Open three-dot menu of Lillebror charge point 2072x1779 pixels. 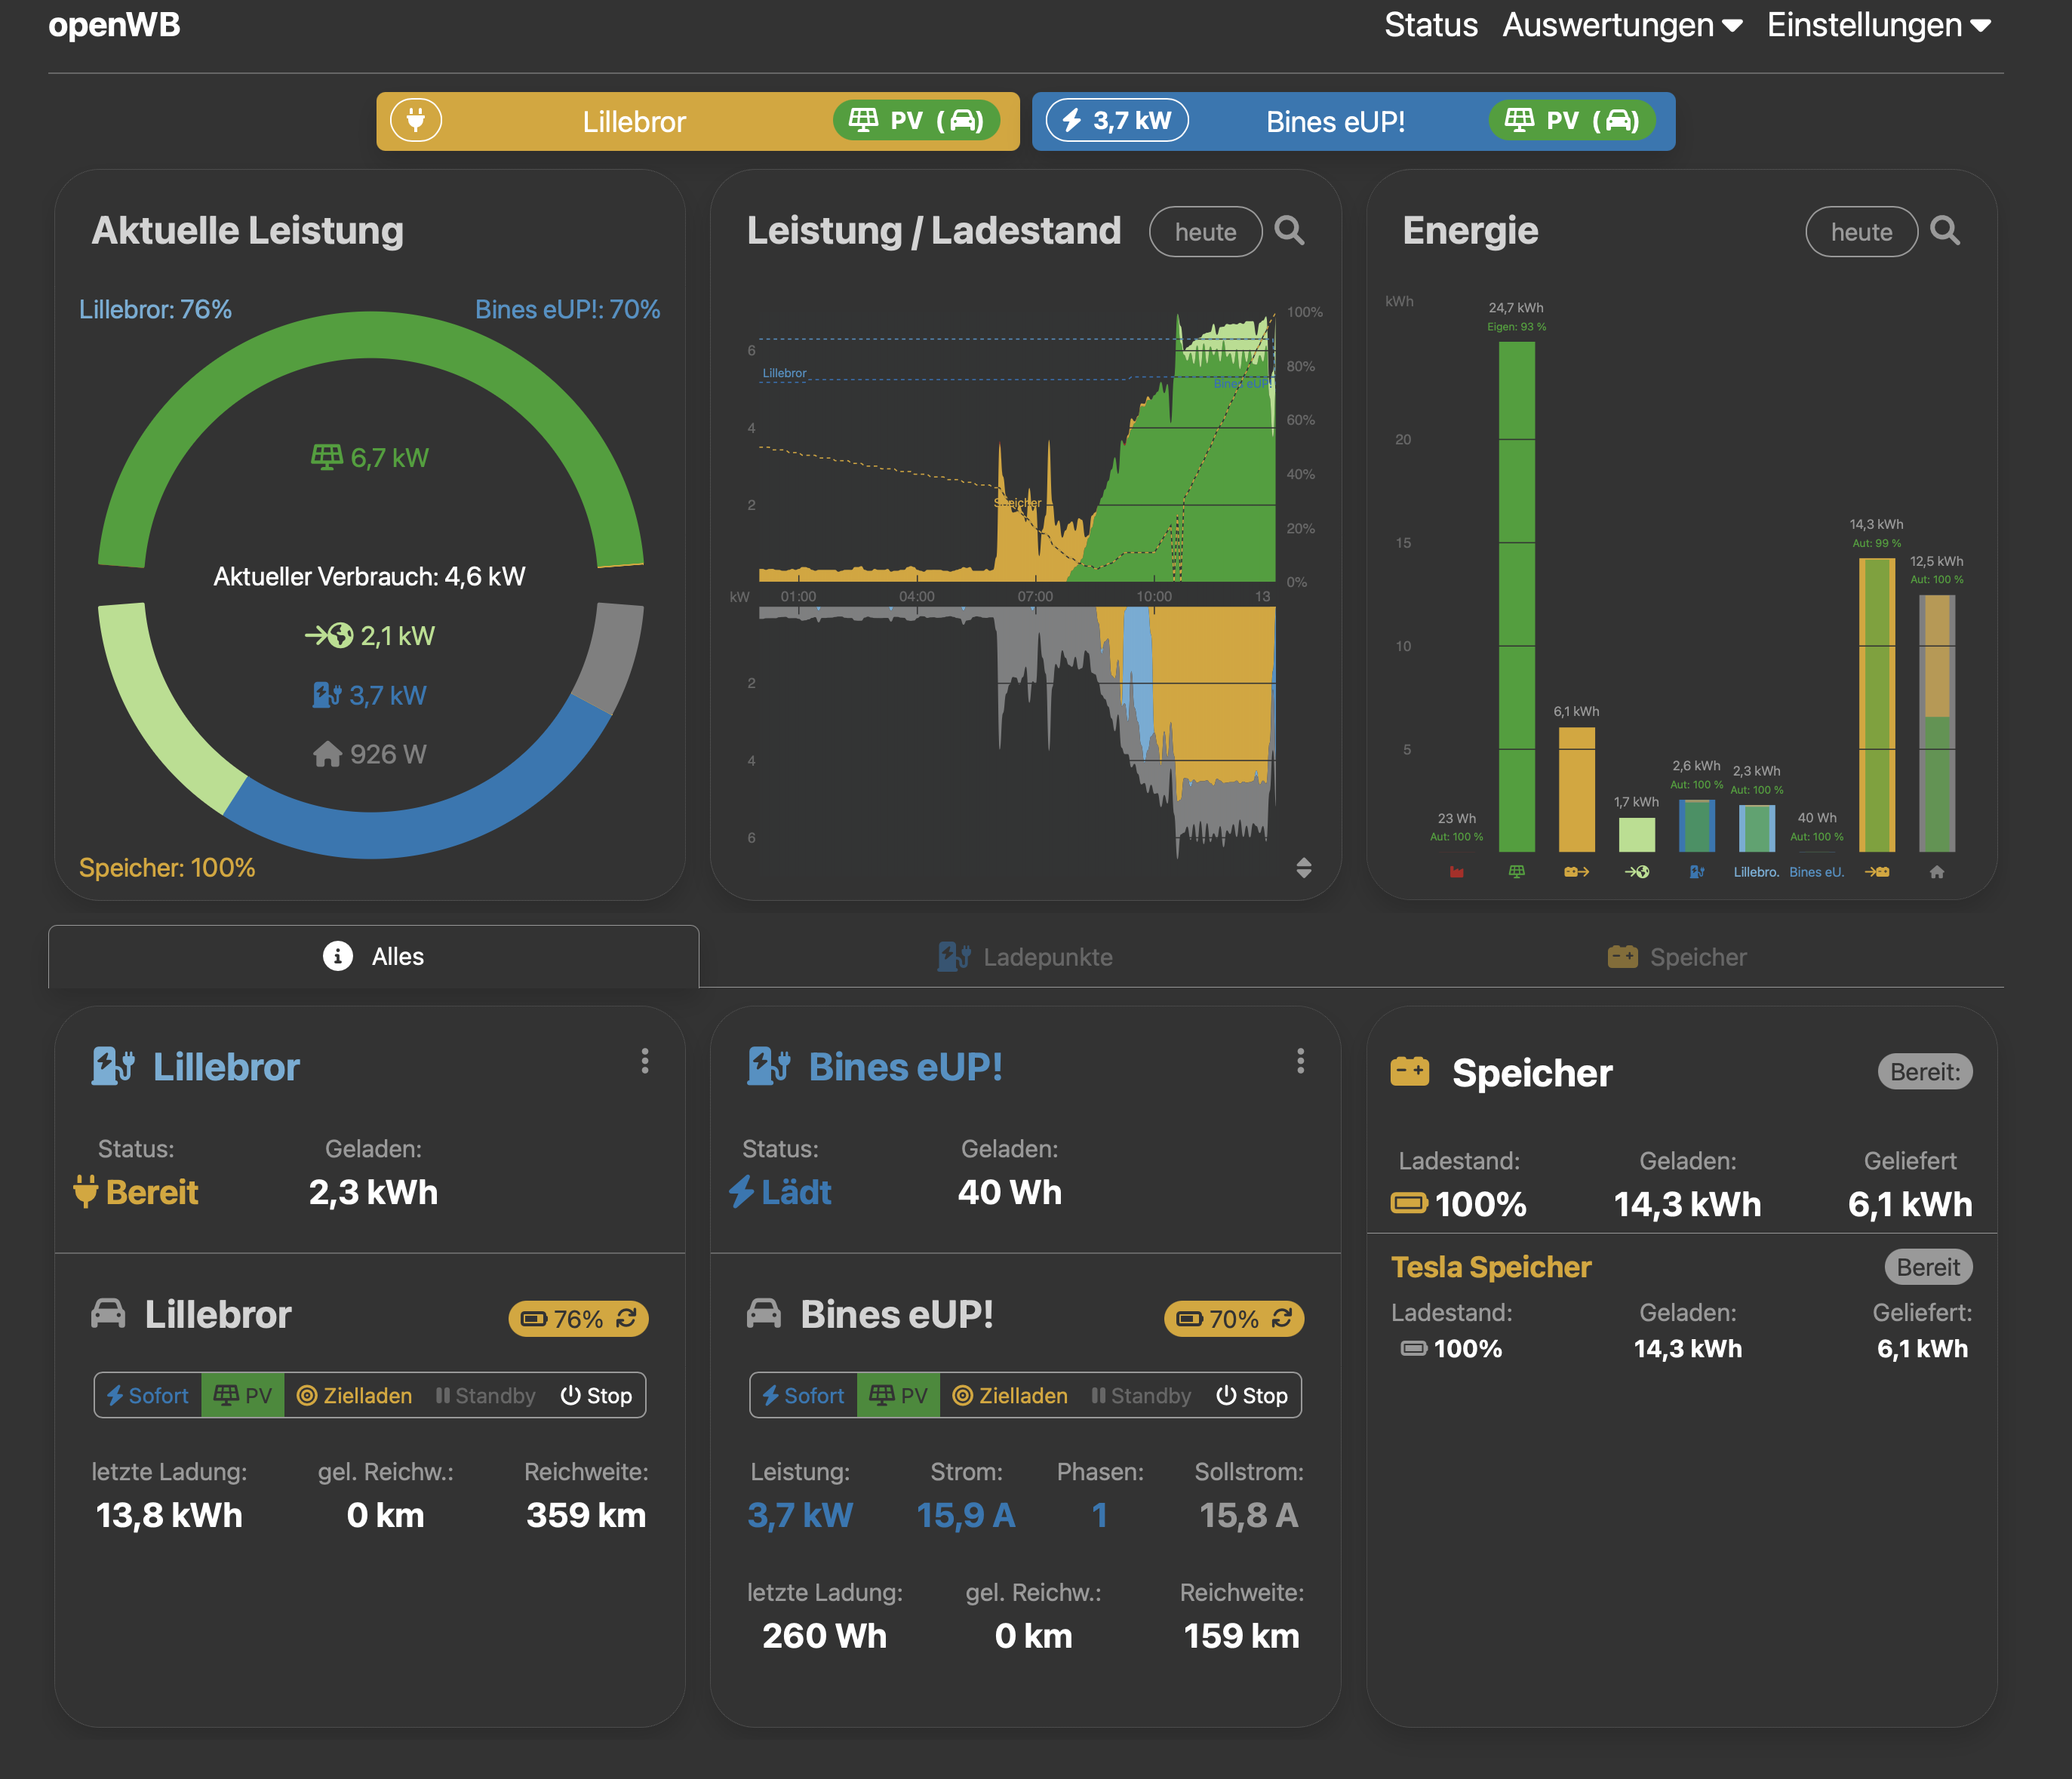point(645,1061)
